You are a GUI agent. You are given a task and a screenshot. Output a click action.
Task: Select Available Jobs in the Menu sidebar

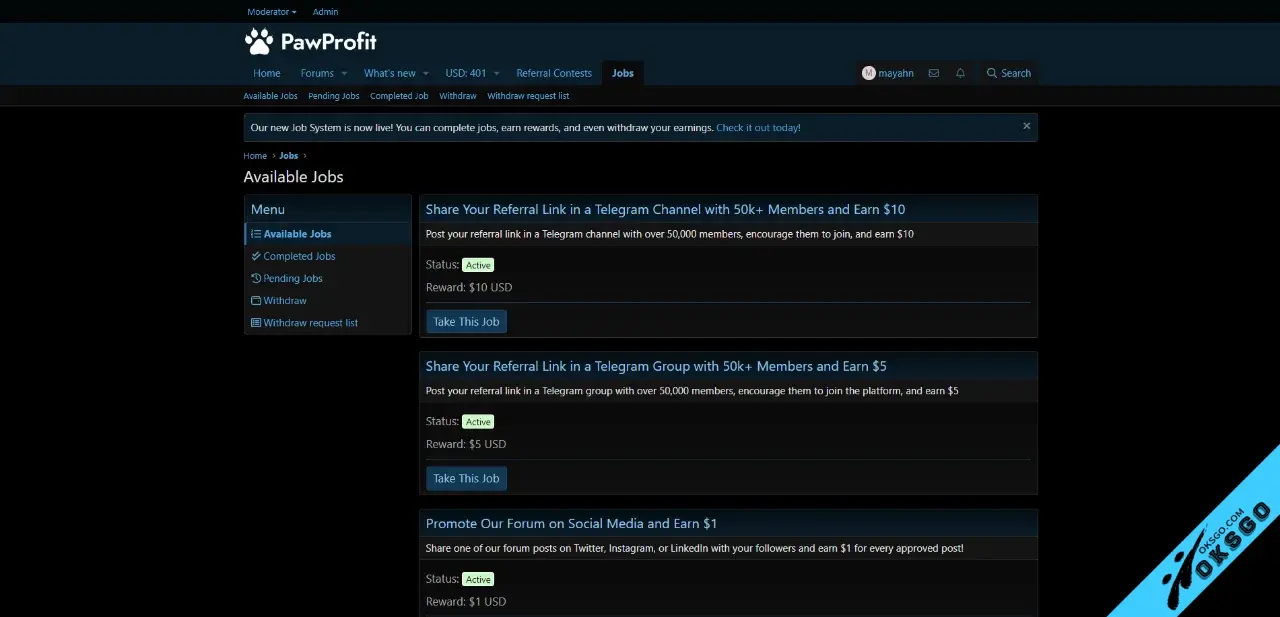tap(328, 234)
